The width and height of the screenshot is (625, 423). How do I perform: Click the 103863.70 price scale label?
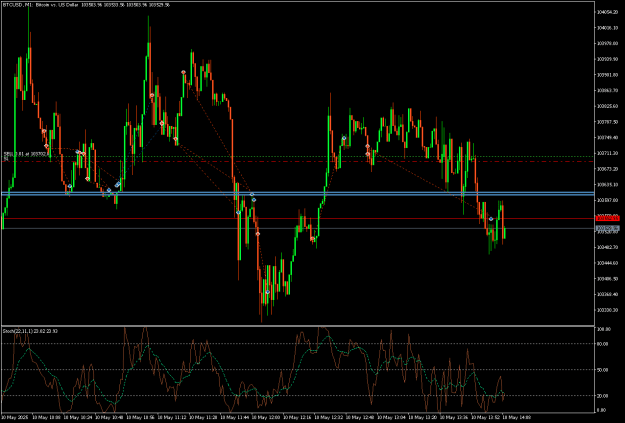point(605,91)
